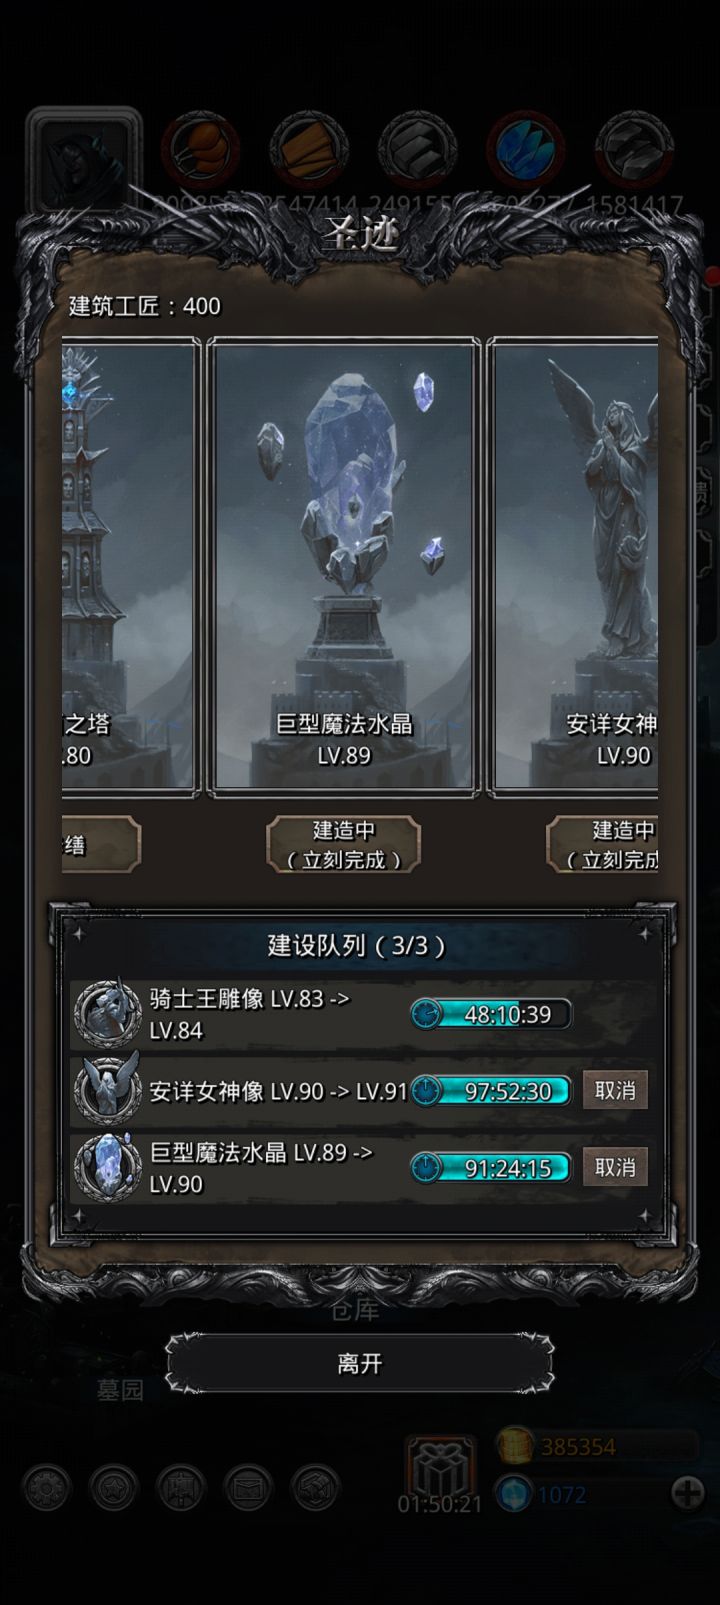Click the 48:10:39 progress timer bar

(x=491, y=1014)
